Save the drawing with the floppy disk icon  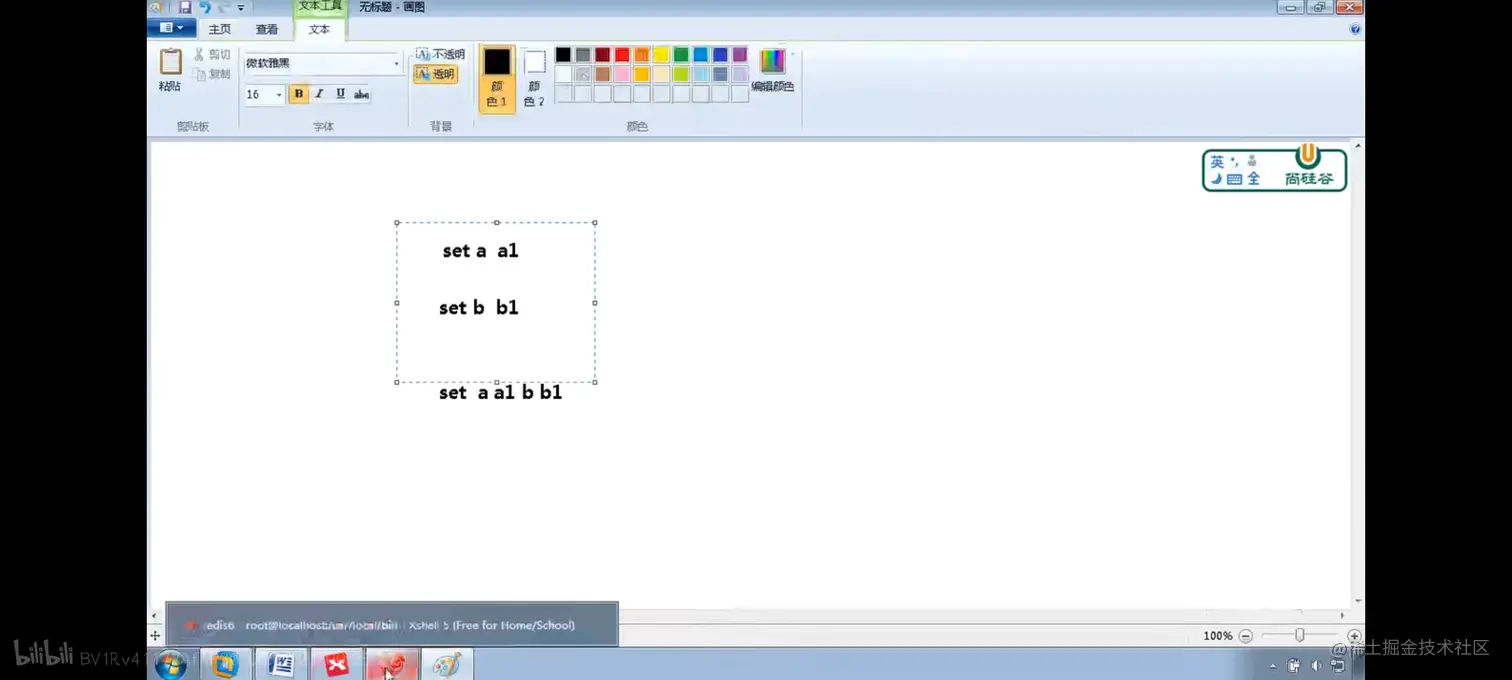(185, 7)
